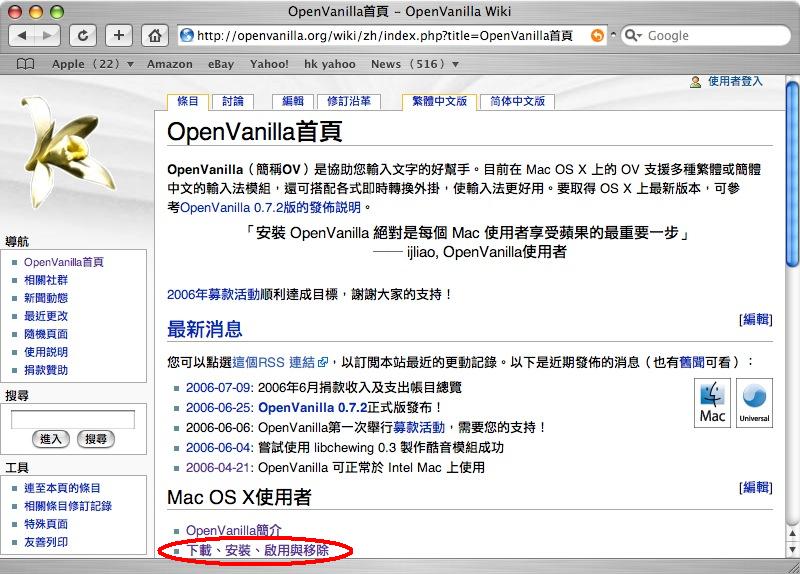The width and height of the screenshot is (800, 574).
Task: Select the 简体中文版 tab
Action: click(x=517, y=102)
